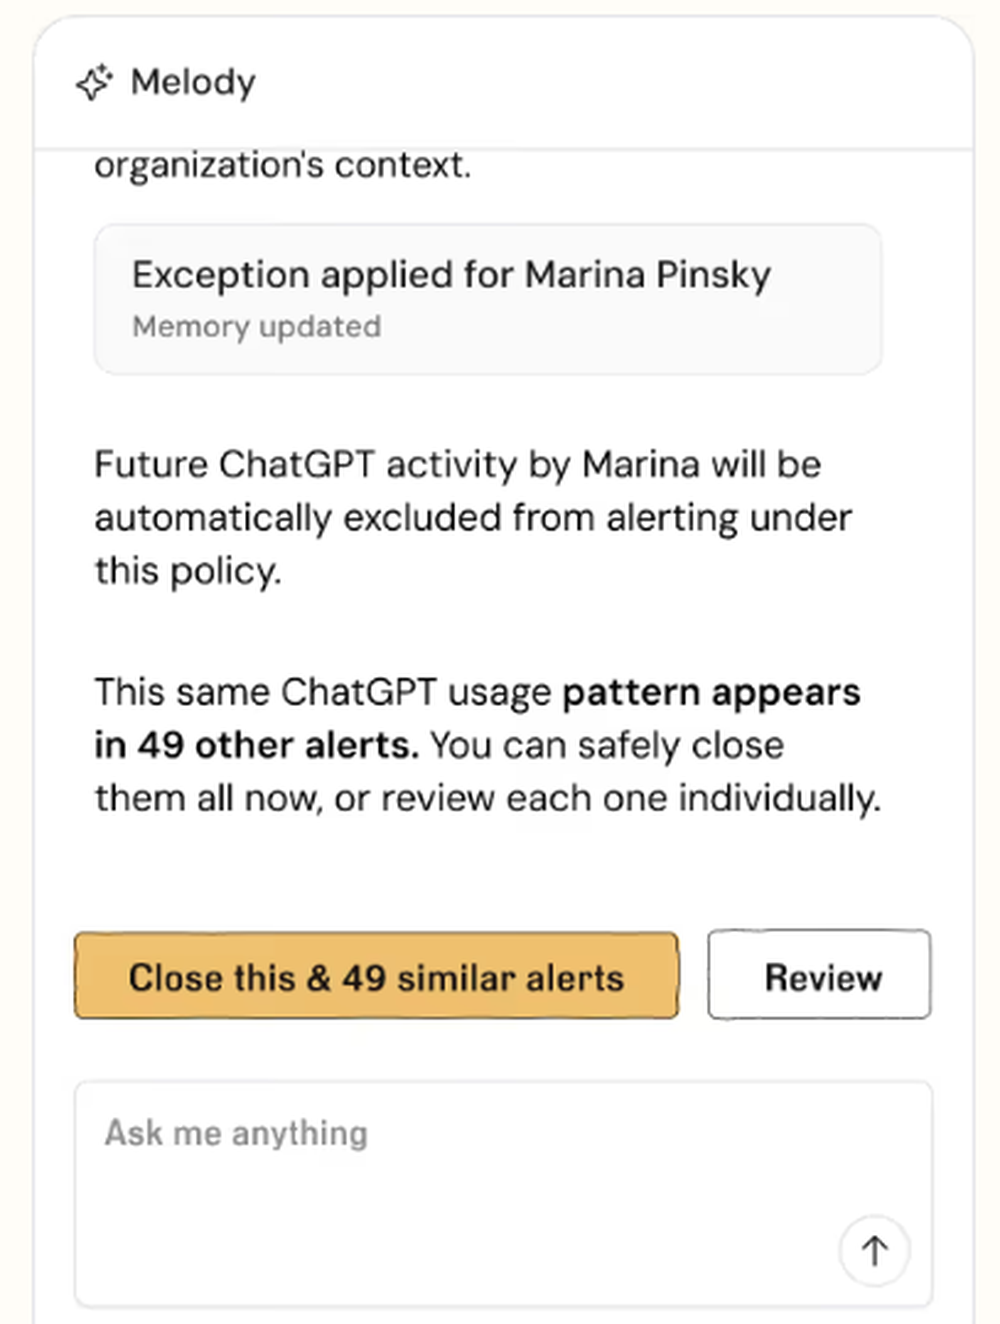Image resolution: width=1000 pixels, height=1324 pixels.
Task: Click the Memory updated label
Action: point(257,327)
